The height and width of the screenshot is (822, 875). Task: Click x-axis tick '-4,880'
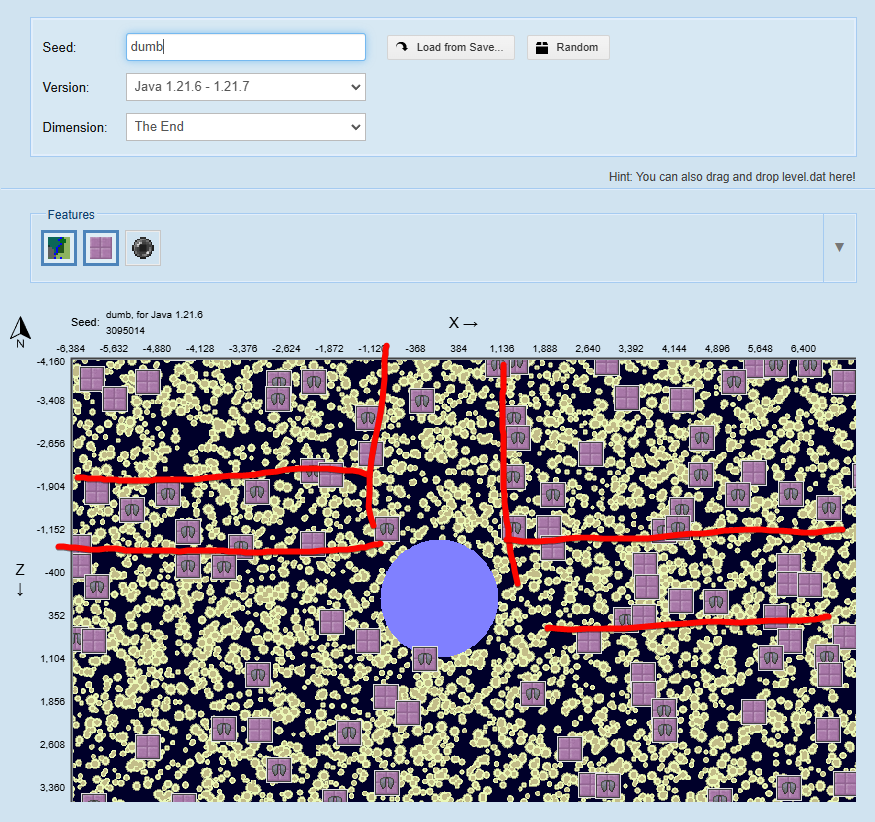pyautogui.click(x=157, y=349)
